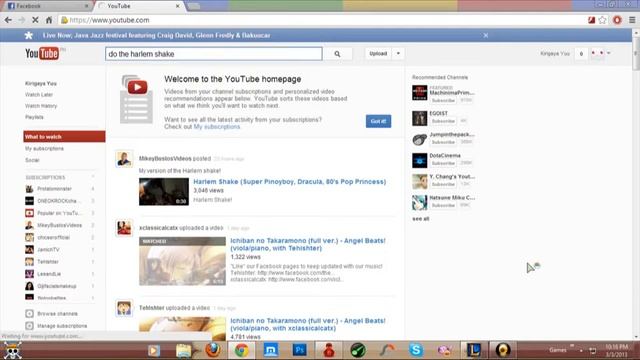The height and width of the screenshot is (360, 640).
Task: Open the account dropdown arrow at top right
Action: click(609, 53)
